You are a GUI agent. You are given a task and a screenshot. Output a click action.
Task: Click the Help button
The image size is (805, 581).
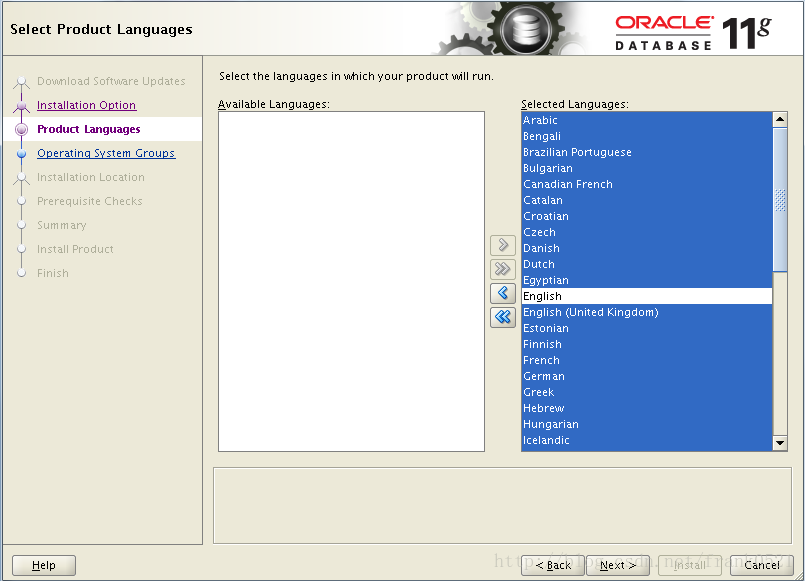44,565
